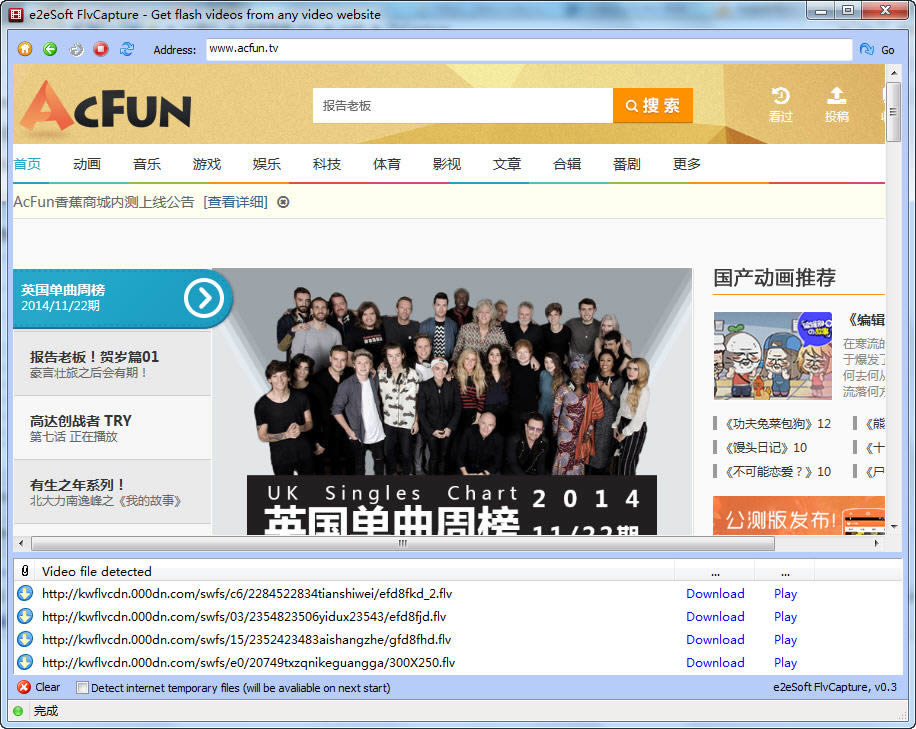Download the efd8fjd.flv video

(715, 616)
